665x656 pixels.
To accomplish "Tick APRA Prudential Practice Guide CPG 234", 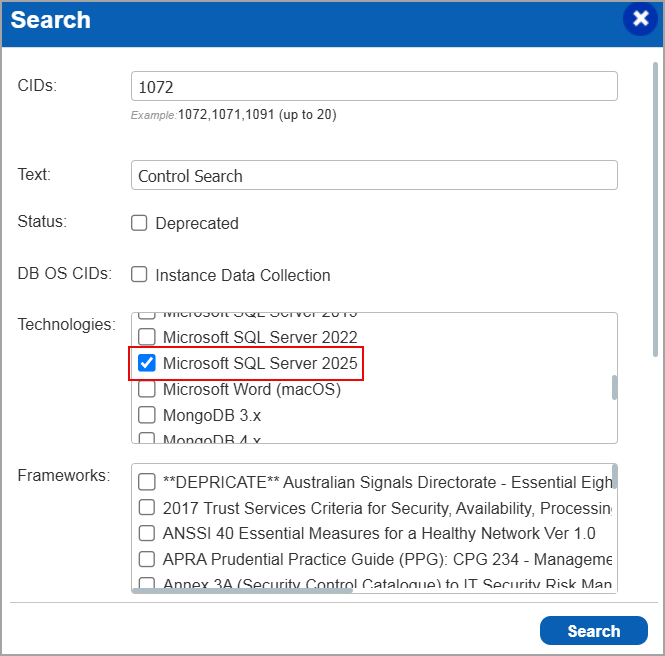I will coord(147,559).
